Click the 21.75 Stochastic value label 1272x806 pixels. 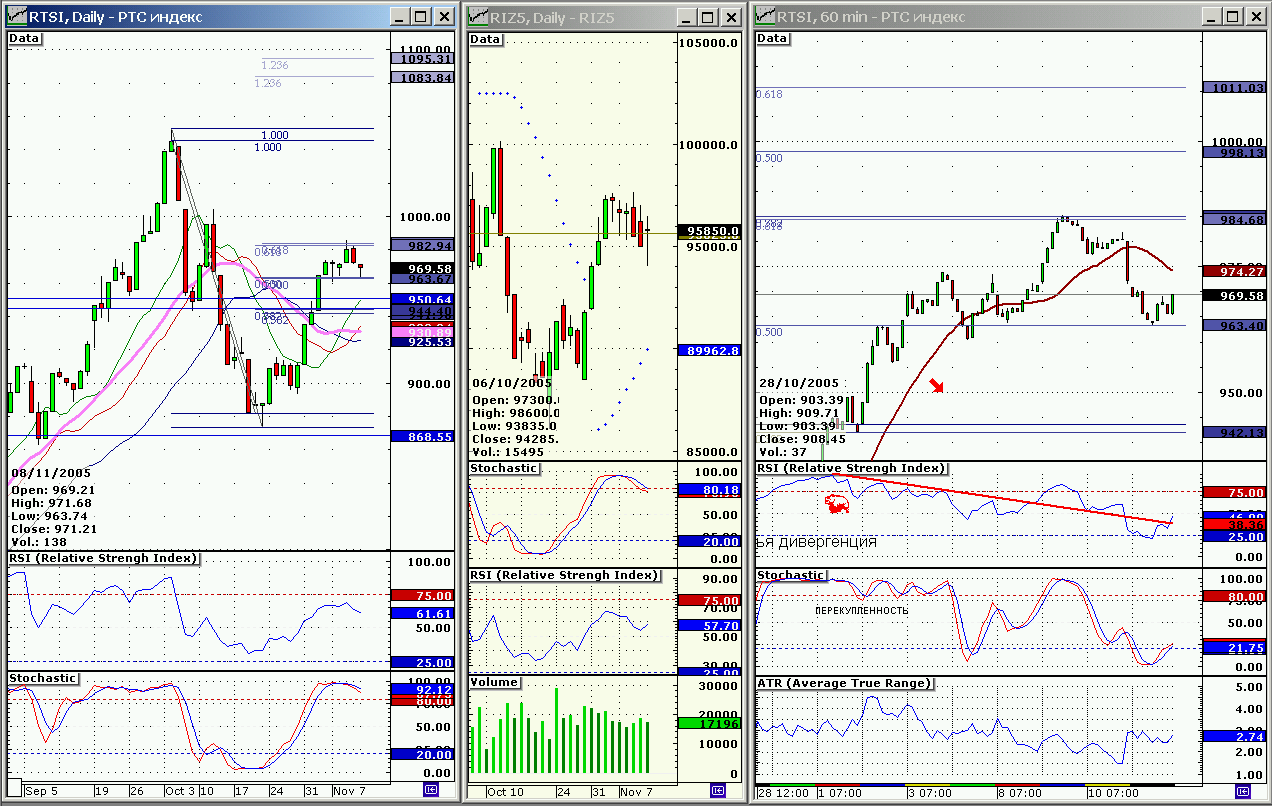[x=1237, y=648]
